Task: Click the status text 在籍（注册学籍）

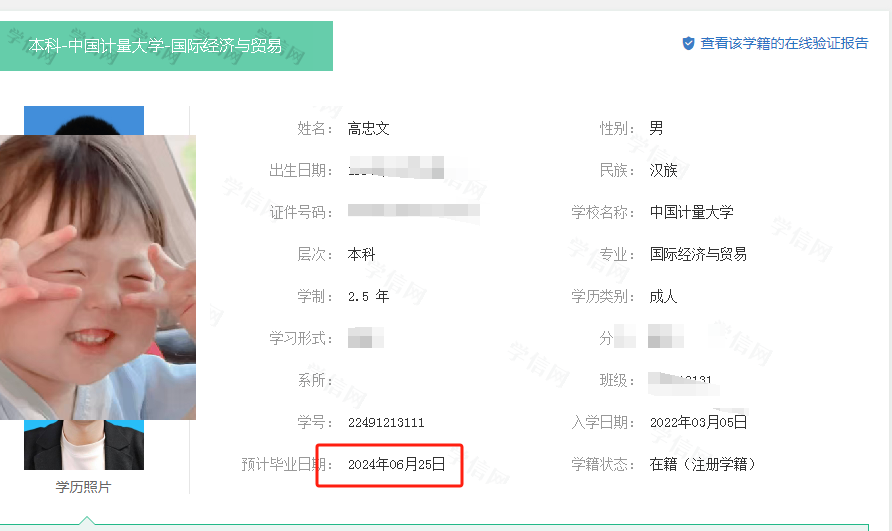Action: [702, 464]
